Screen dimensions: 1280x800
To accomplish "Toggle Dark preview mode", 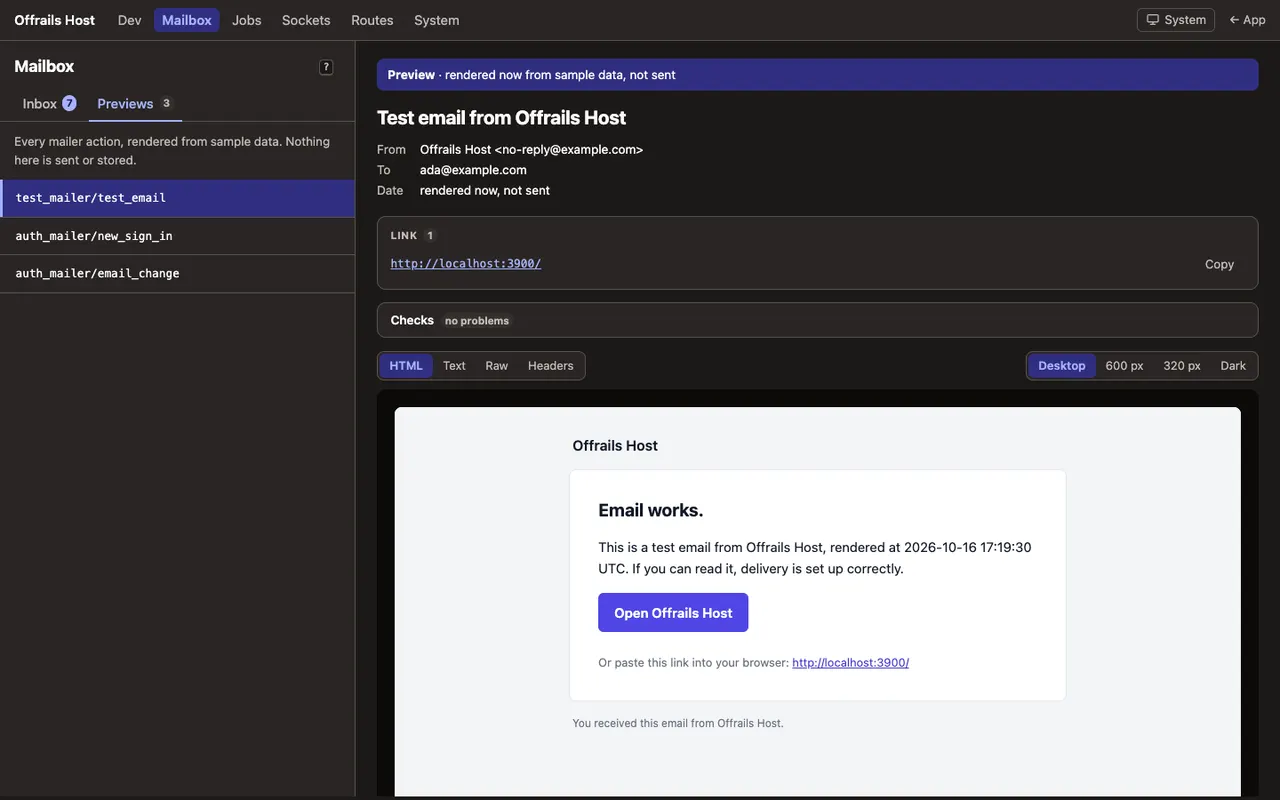I will [x=1233, y=366].
